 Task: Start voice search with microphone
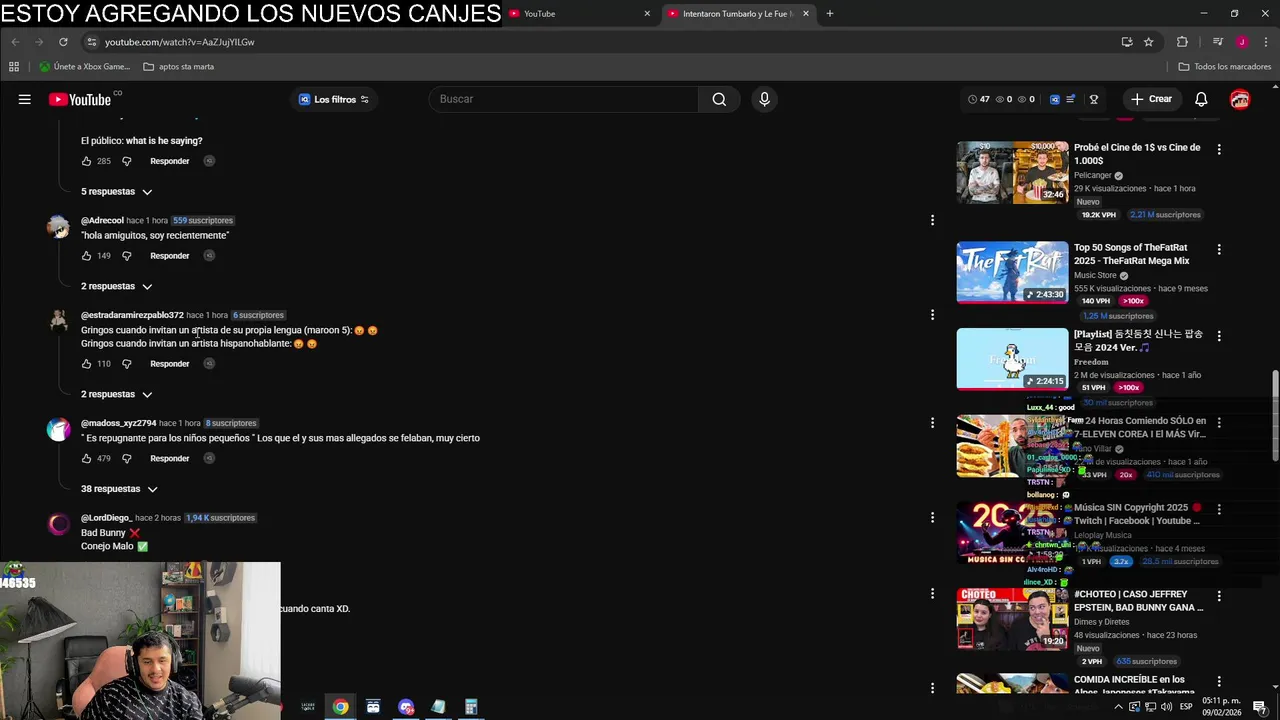click(764, 99)
